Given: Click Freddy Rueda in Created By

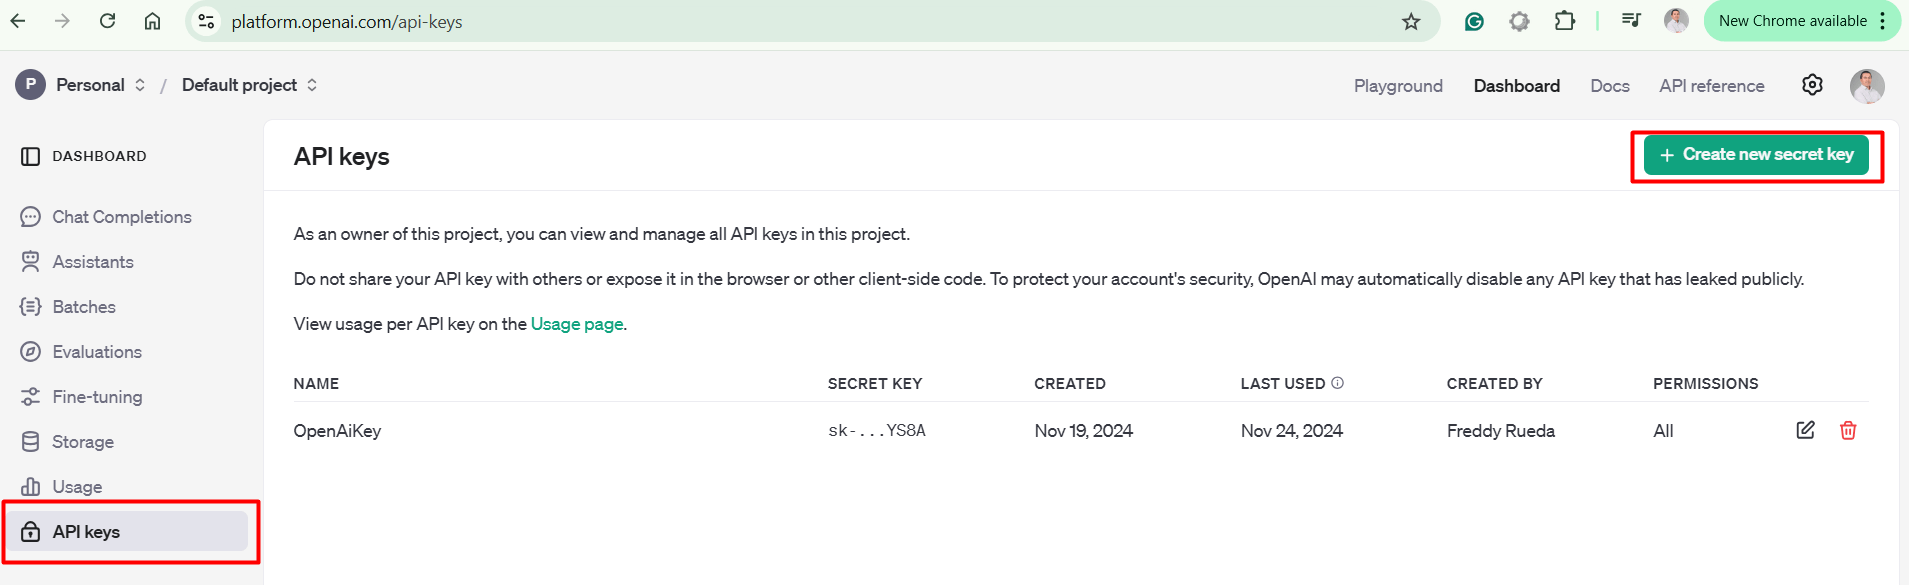Looking at the screenshot, I should click(x=1500, y=431).
